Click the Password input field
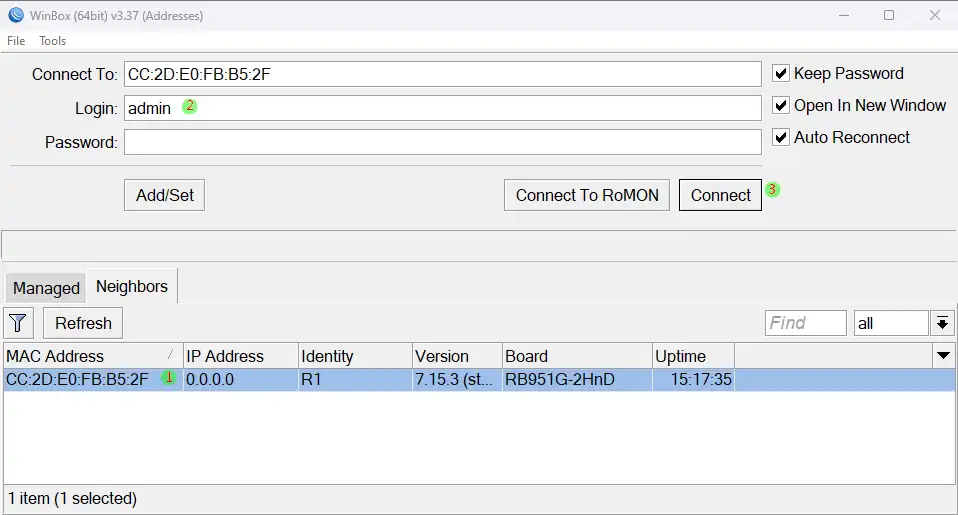 442,142
